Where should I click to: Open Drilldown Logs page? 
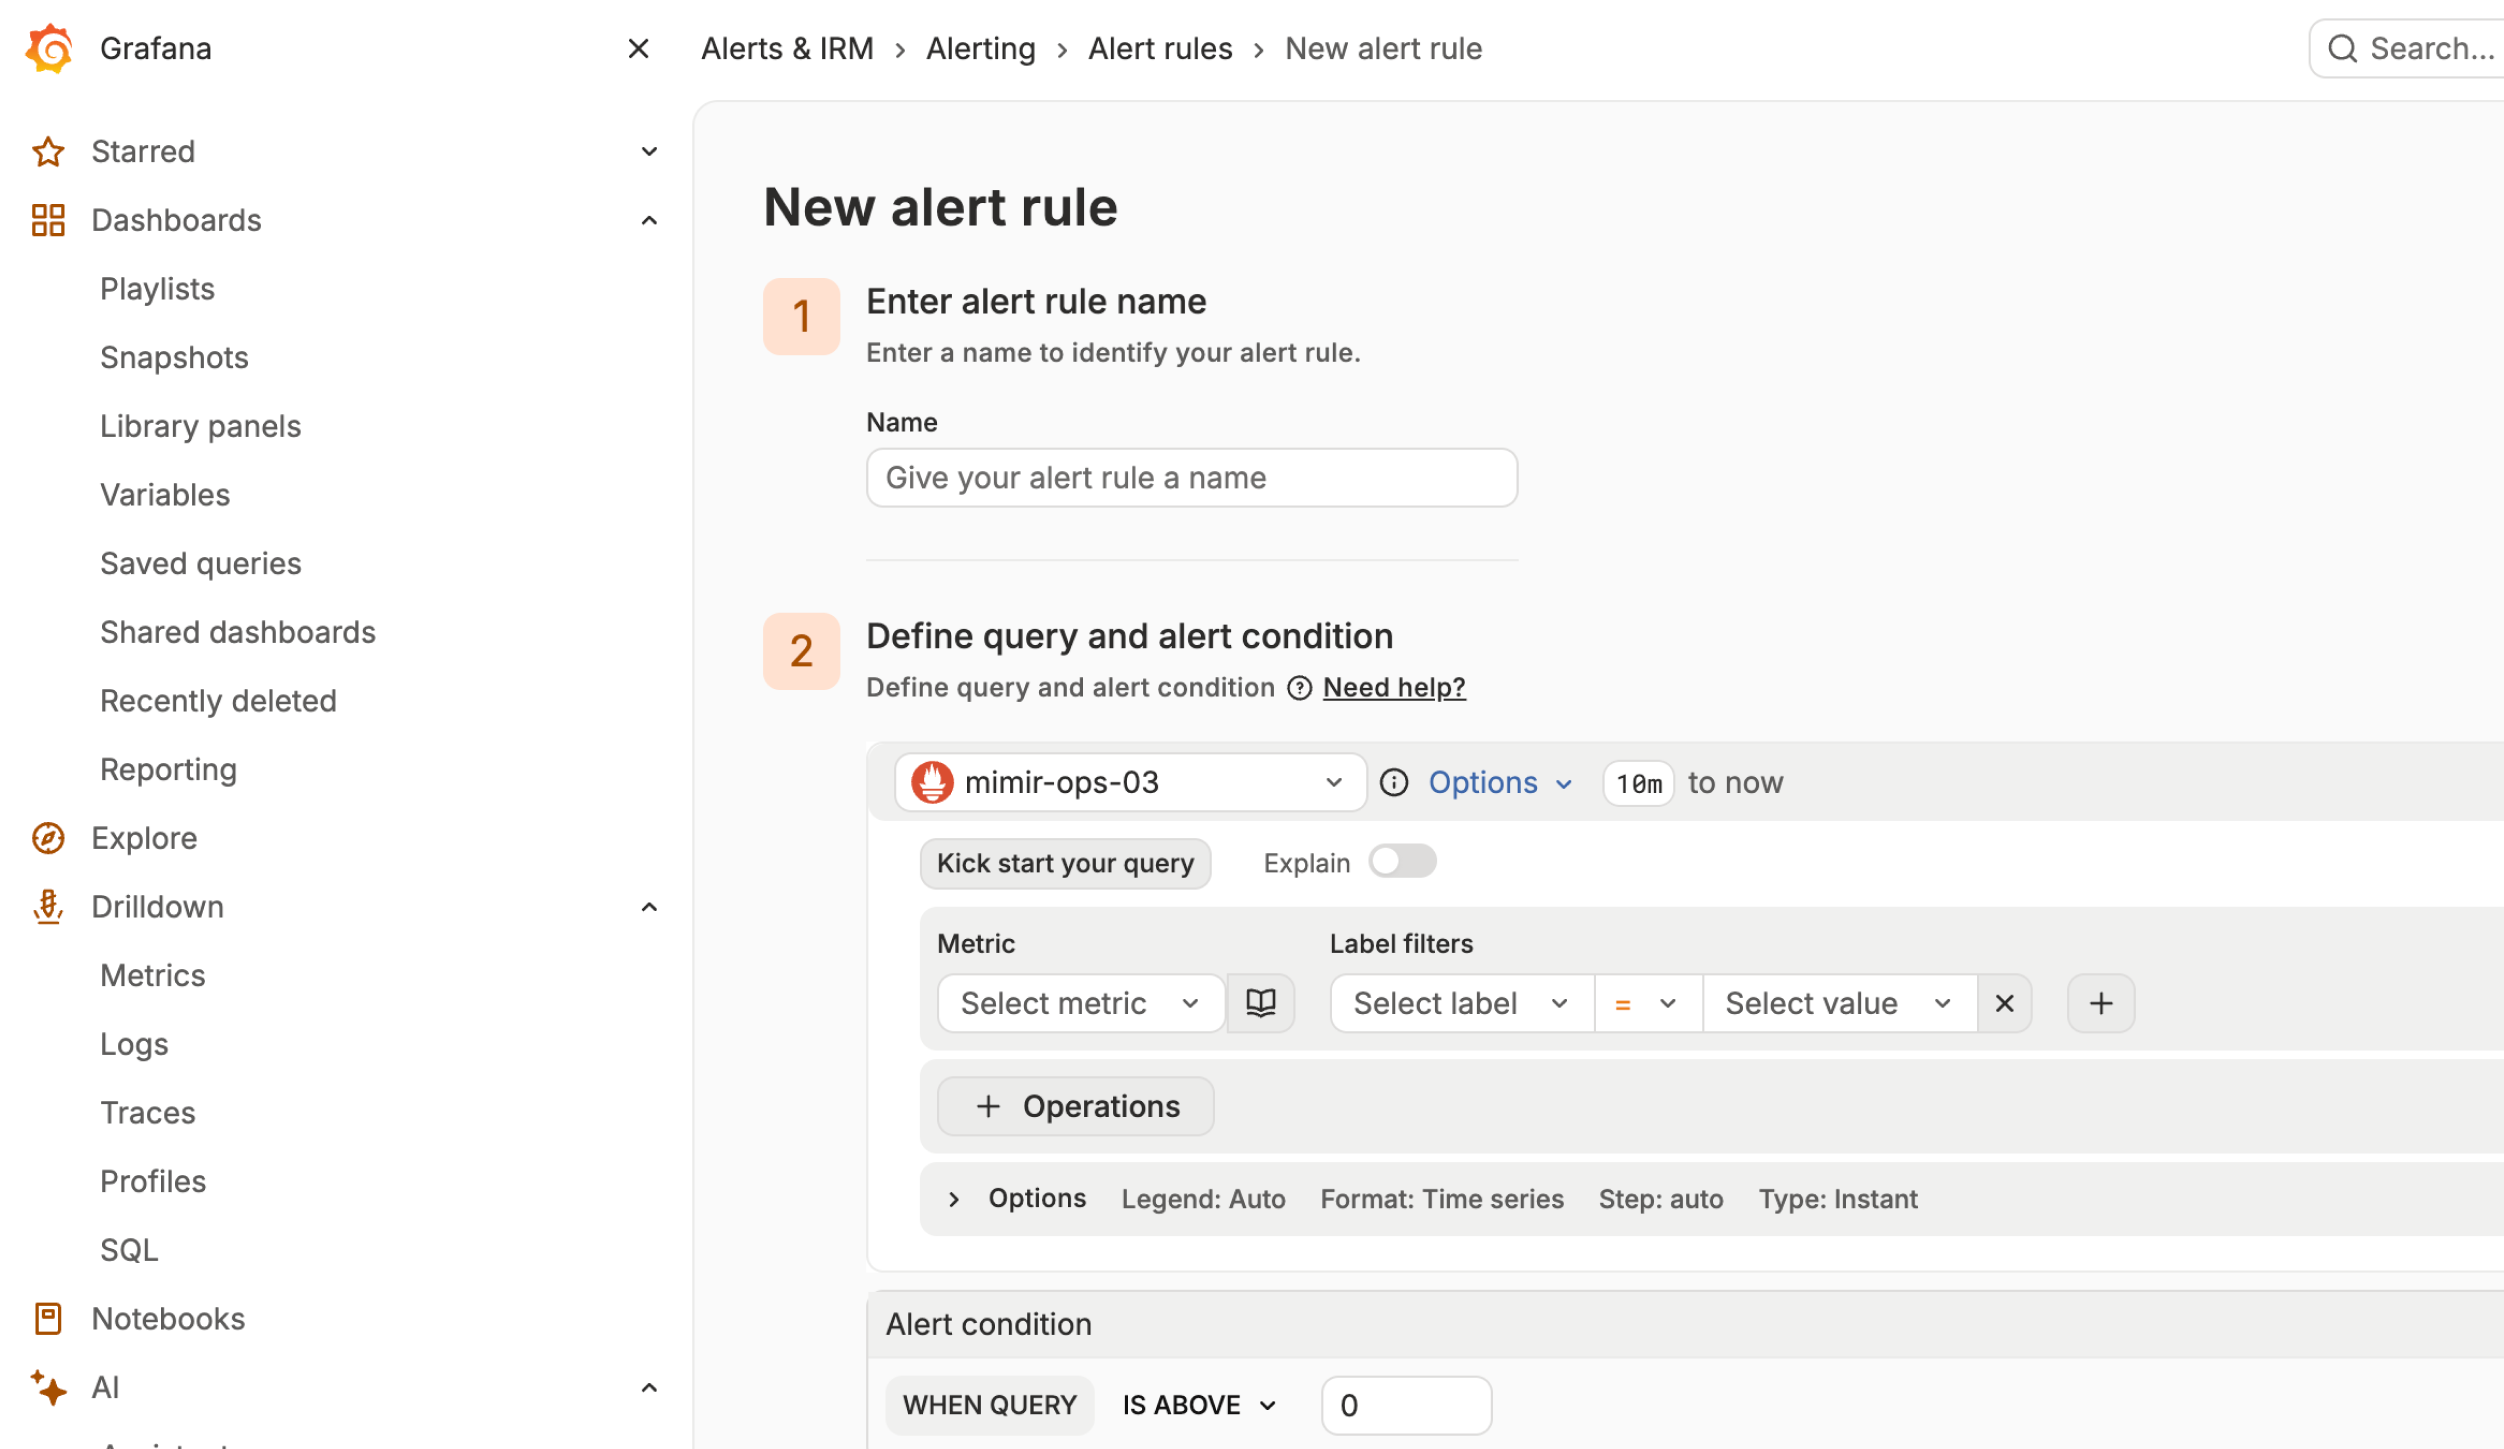point(134,1044)
